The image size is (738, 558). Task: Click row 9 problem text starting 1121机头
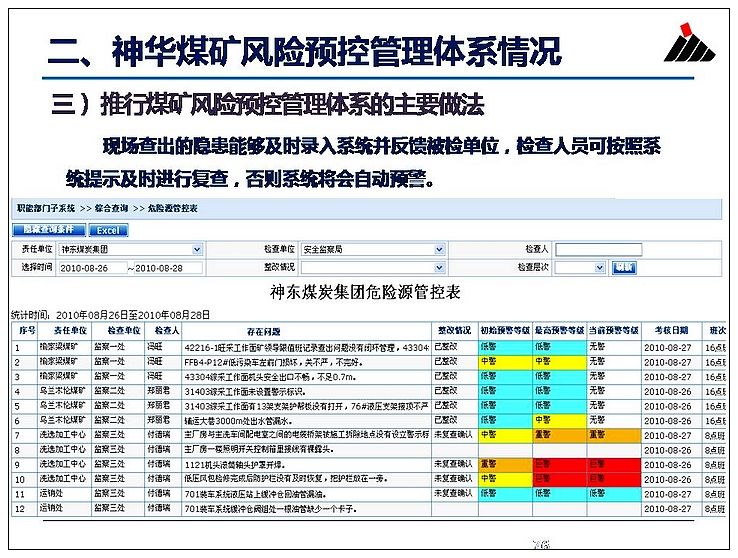[x=235, y=465]
